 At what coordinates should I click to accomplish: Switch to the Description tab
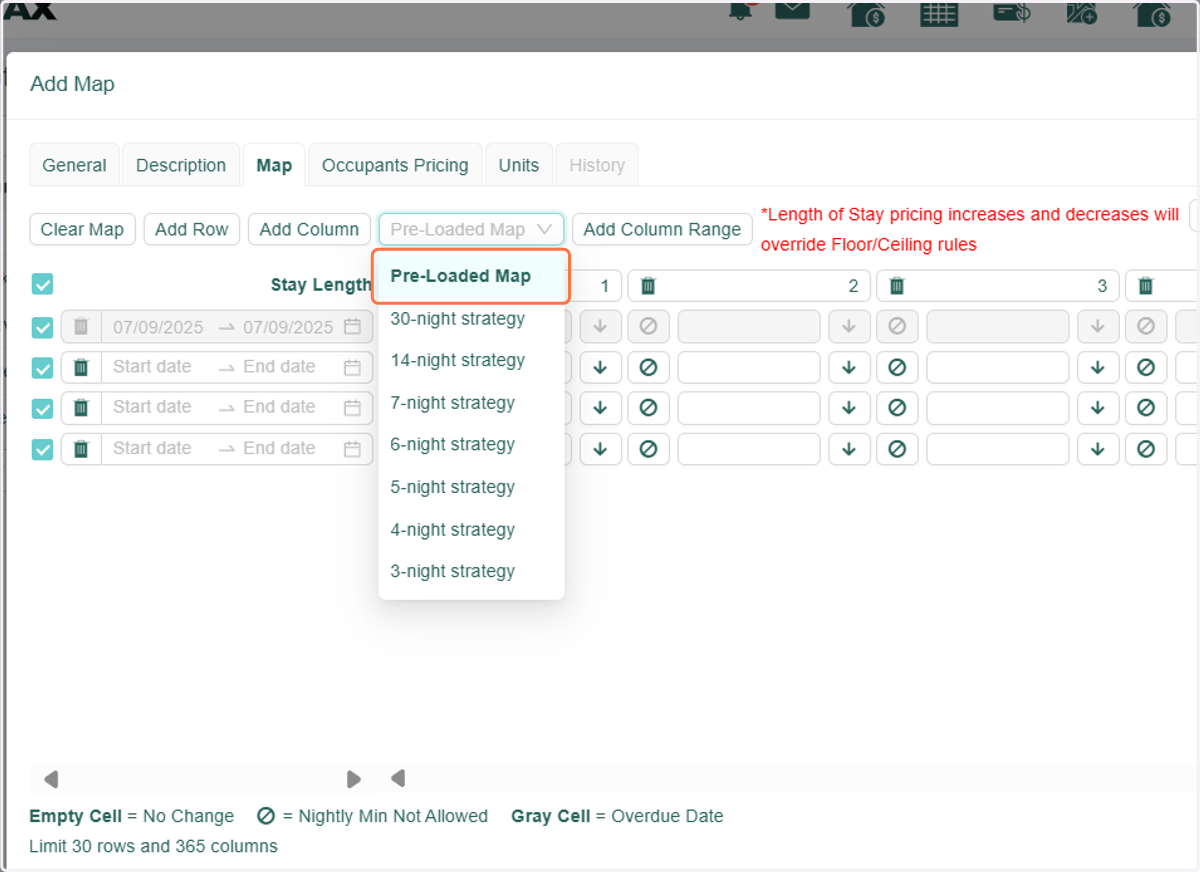181,165
